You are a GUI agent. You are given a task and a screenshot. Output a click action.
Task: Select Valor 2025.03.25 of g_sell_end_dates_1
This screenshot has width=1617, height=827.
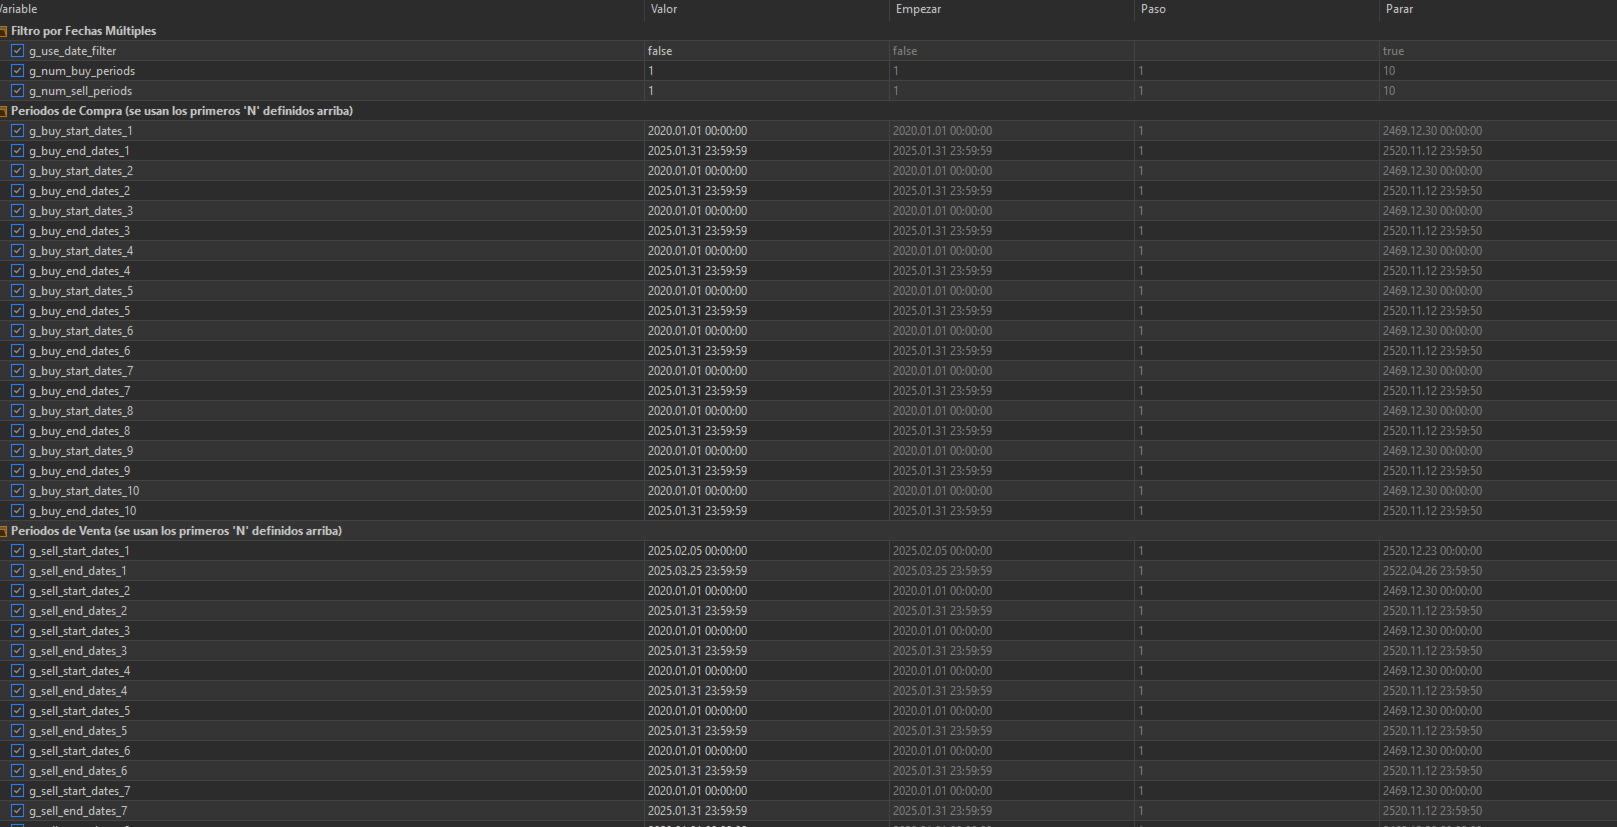697,571
